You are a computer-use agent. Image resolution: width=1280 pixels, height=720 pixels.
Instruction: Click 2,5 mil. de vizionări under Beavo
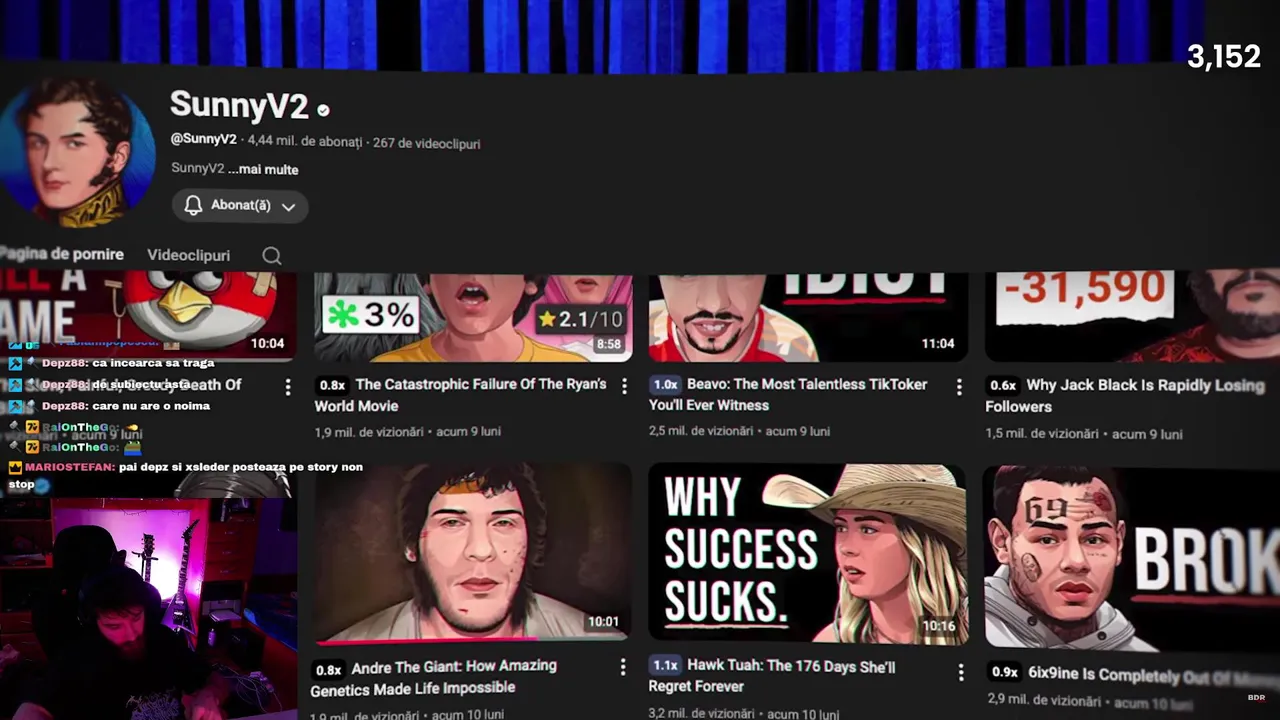tap(701, 431)
